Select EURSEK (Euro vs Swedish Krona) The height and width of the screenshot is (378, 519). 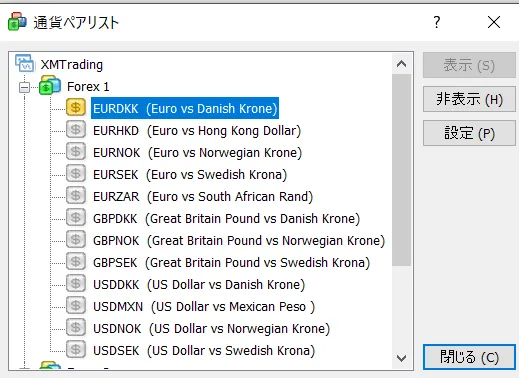tap(190, 175)
